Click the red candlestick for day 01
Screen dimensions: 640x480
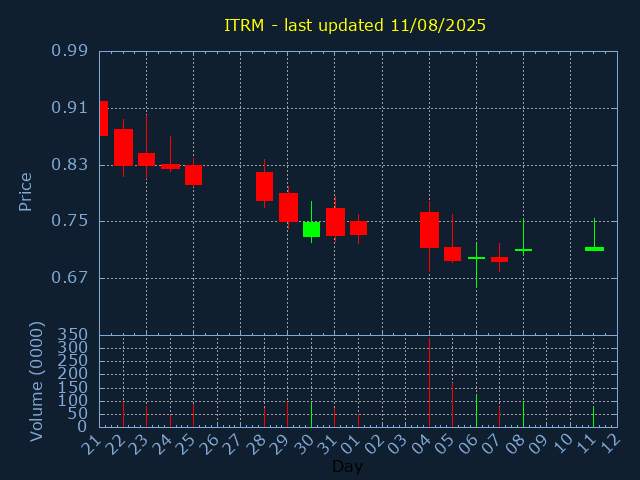[358, 228]
